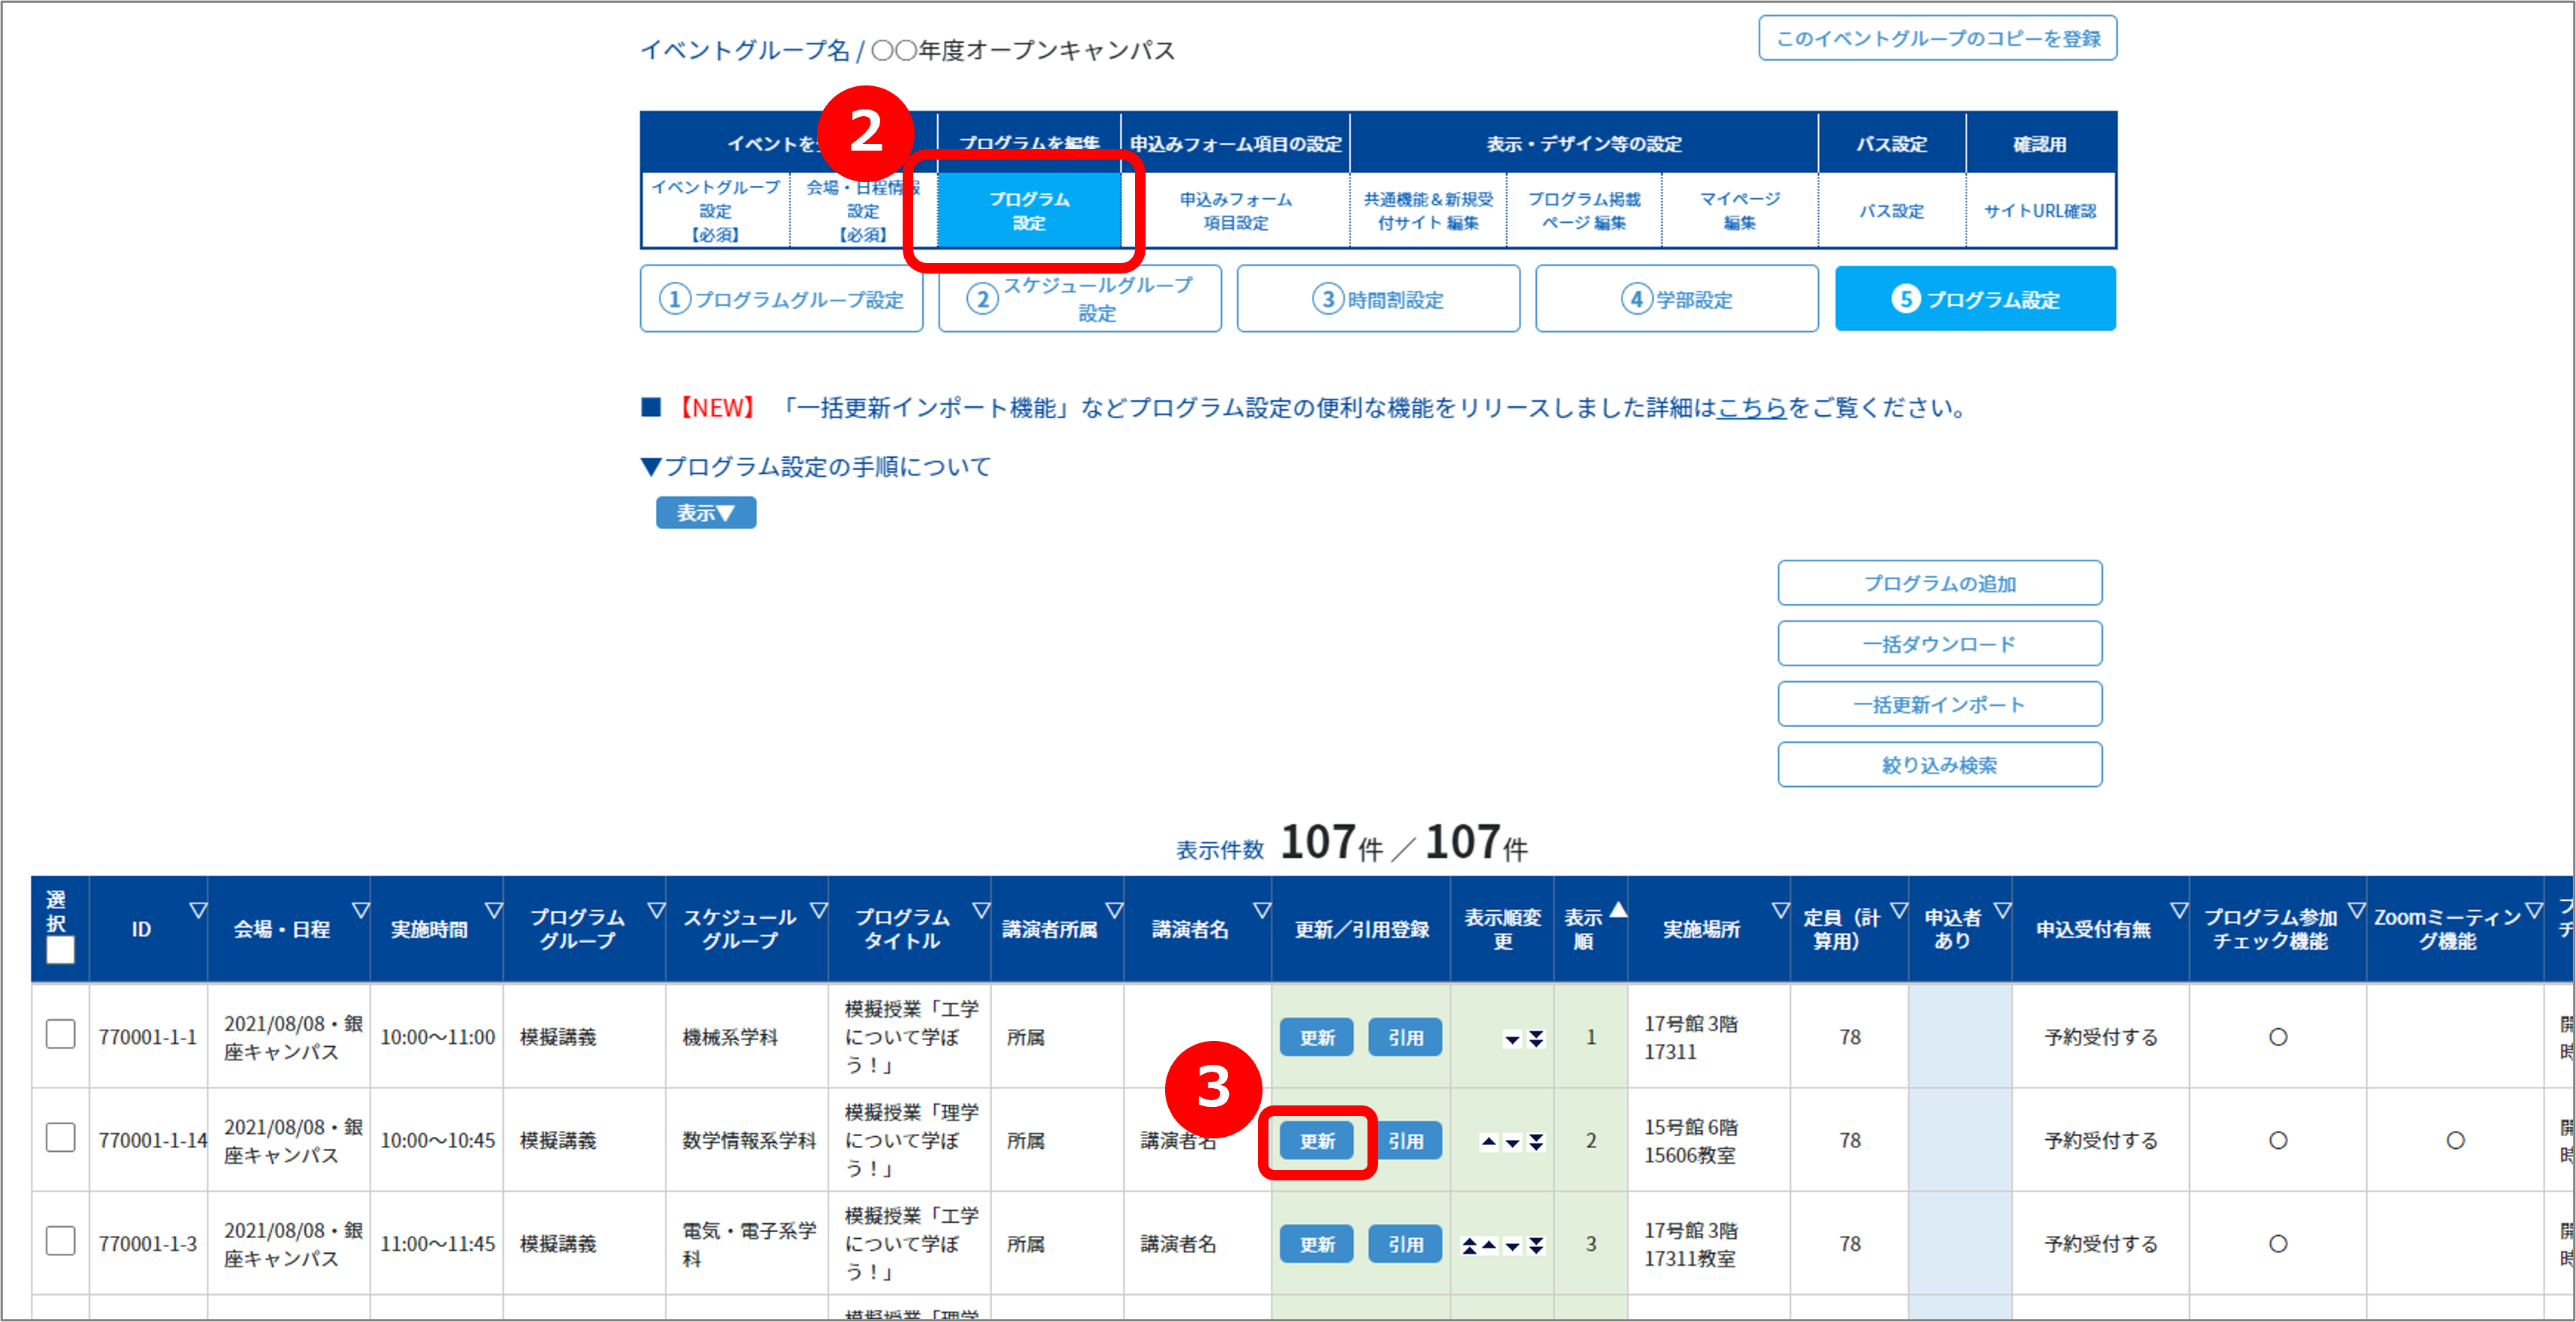Open the イベントグループ設定 tab
The image size is (2576, 1322).
point(716,211)
